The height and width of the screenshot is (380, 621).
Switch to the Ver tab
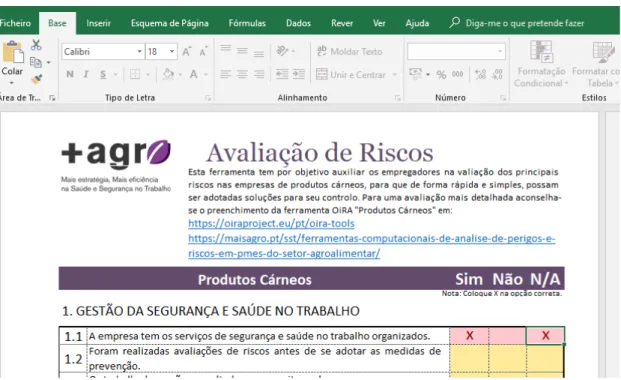pyautogui.click(x=379, y=23)
